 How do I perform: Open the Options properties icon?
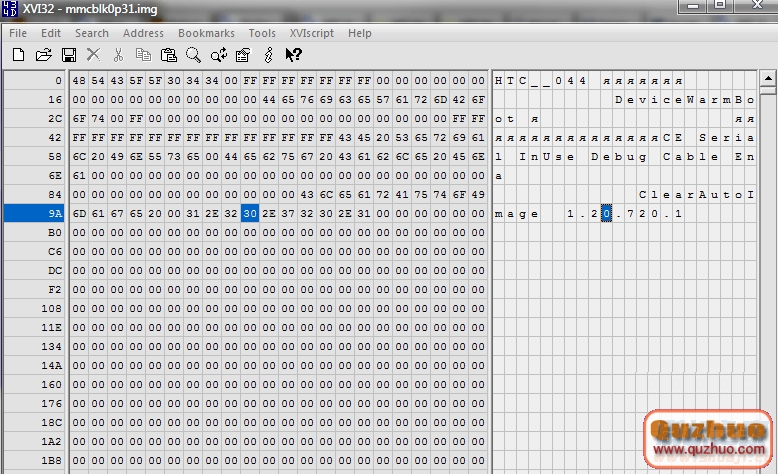(244, 55)
